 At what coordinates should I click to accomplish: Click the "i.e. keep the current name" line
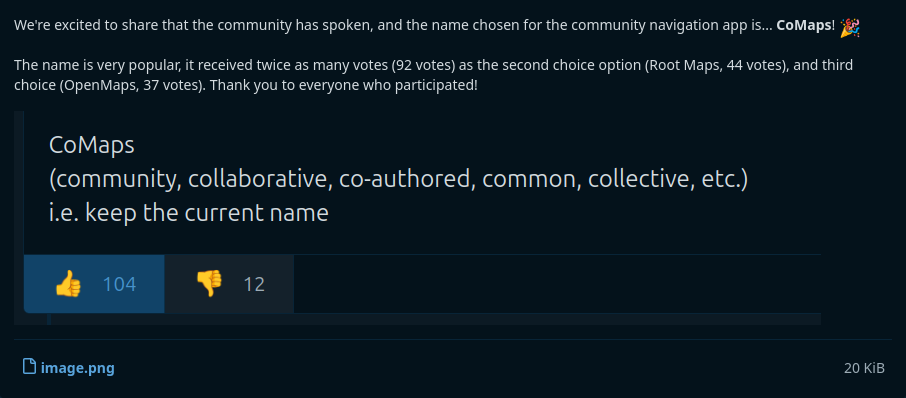point(189,213)
